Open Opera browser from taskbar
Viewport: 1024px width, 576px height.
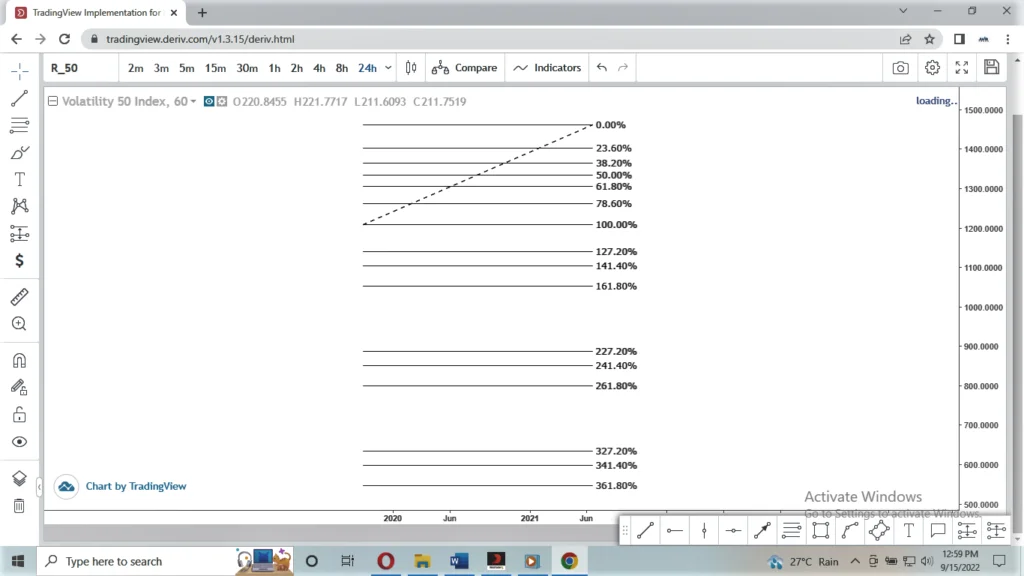pos(386,561)
